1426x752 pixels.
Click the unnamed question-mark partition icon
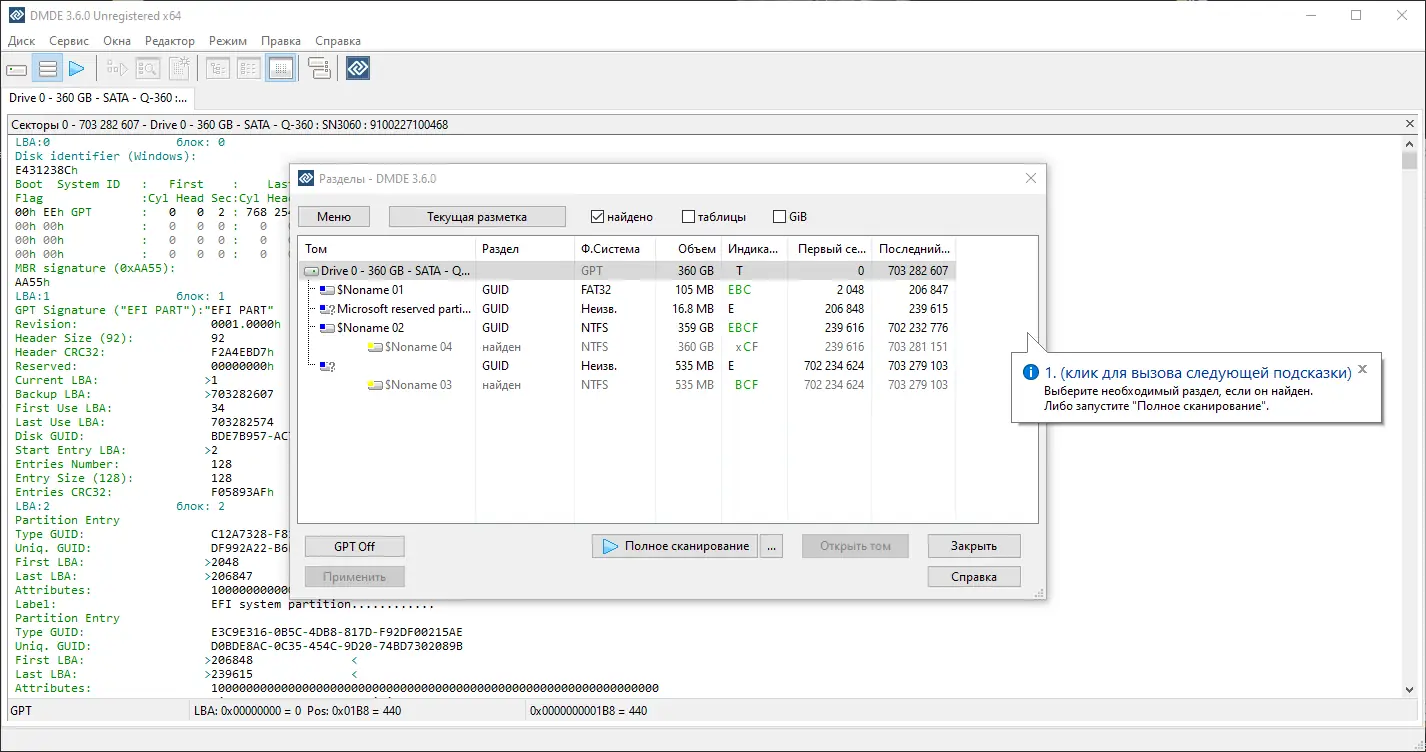327,366
